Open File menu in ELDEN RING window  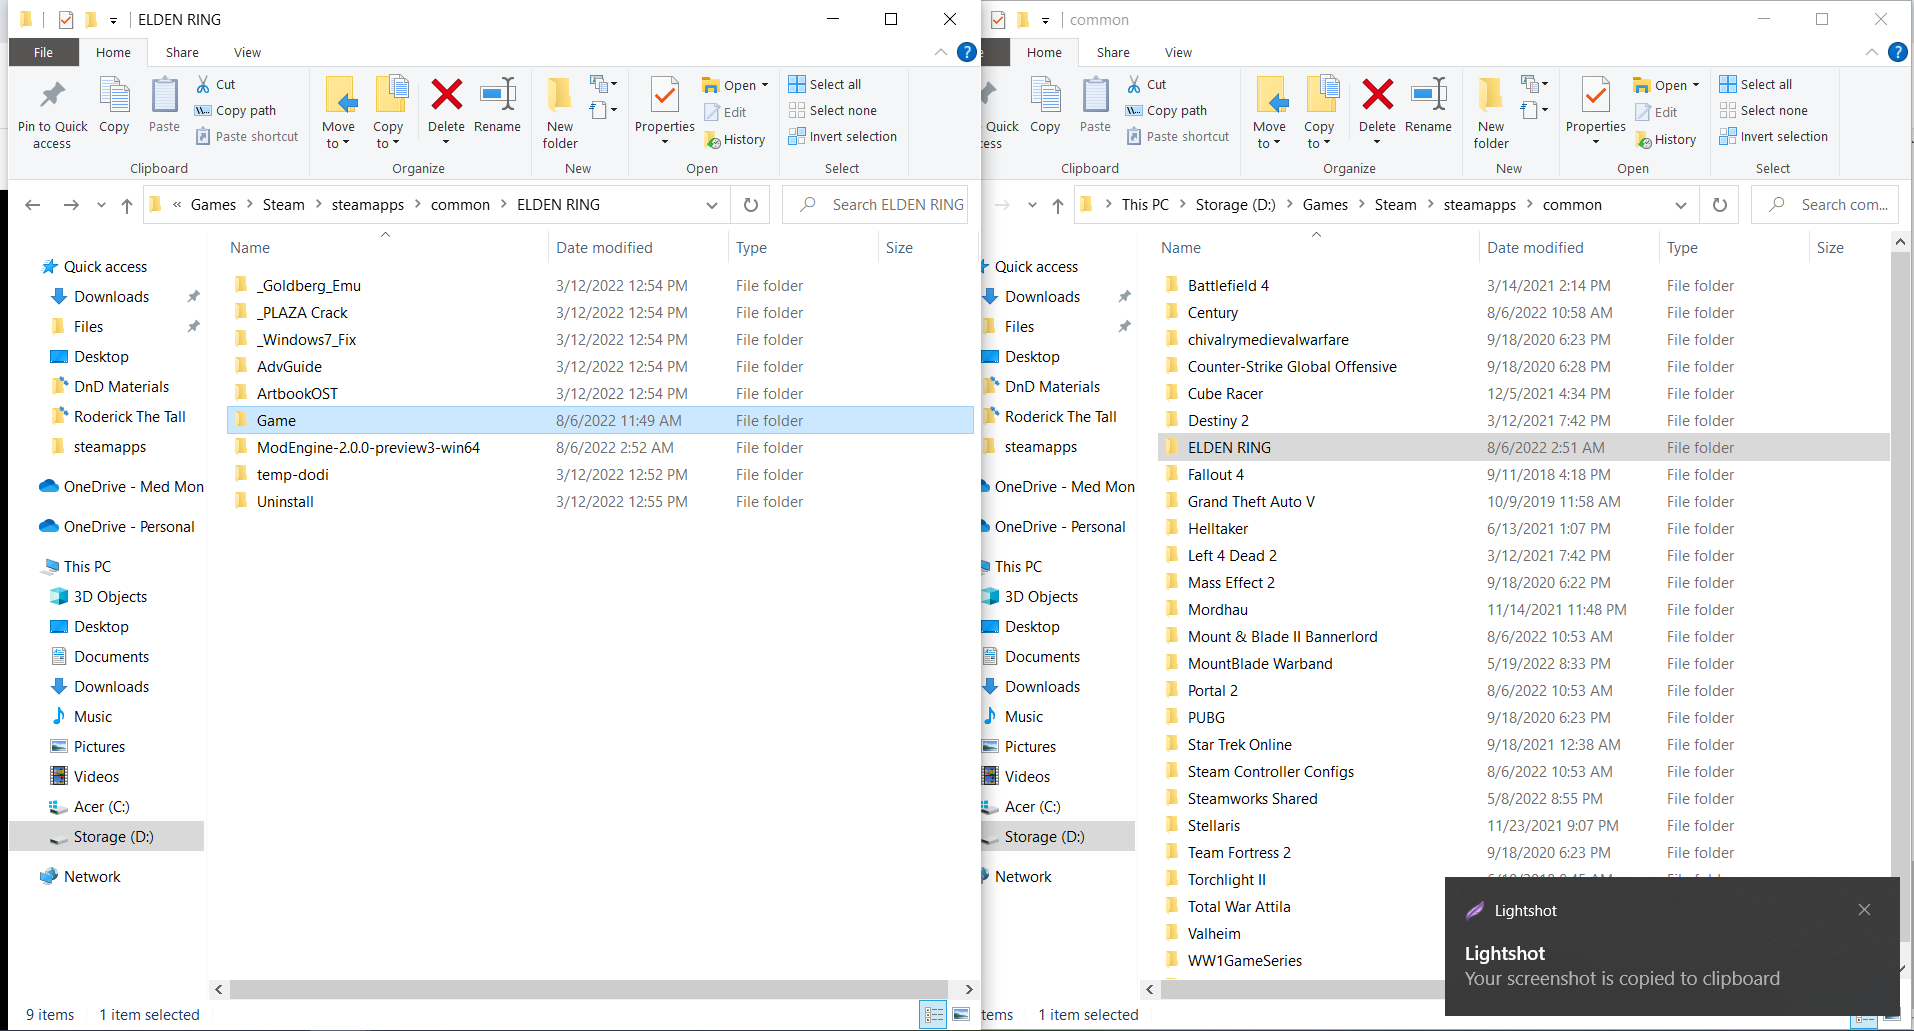point(43,52)
